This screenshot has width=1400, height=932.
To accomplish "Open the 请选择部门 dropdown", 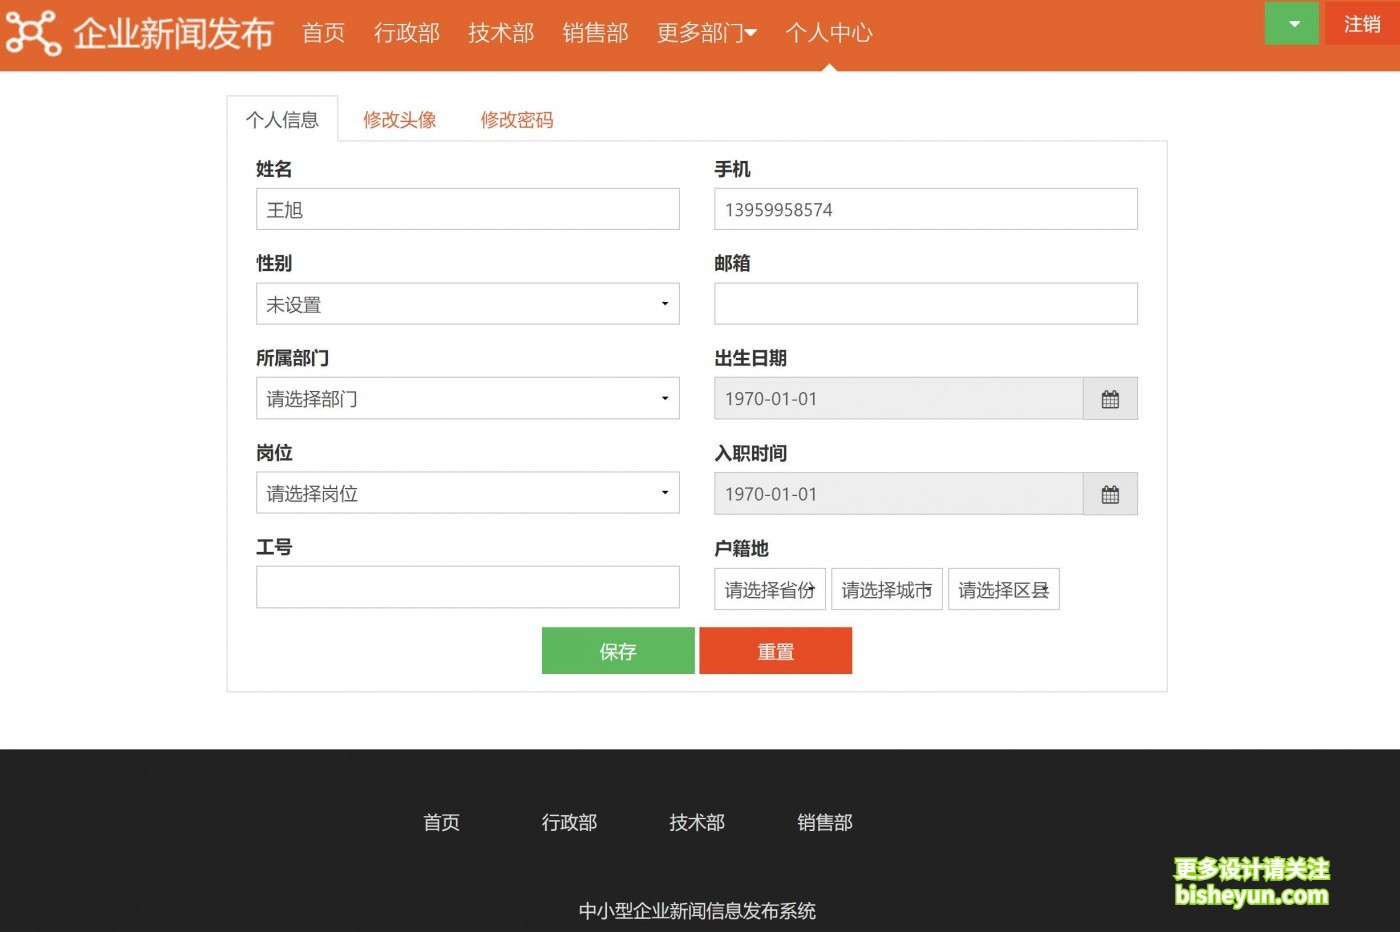I will 467,398.
